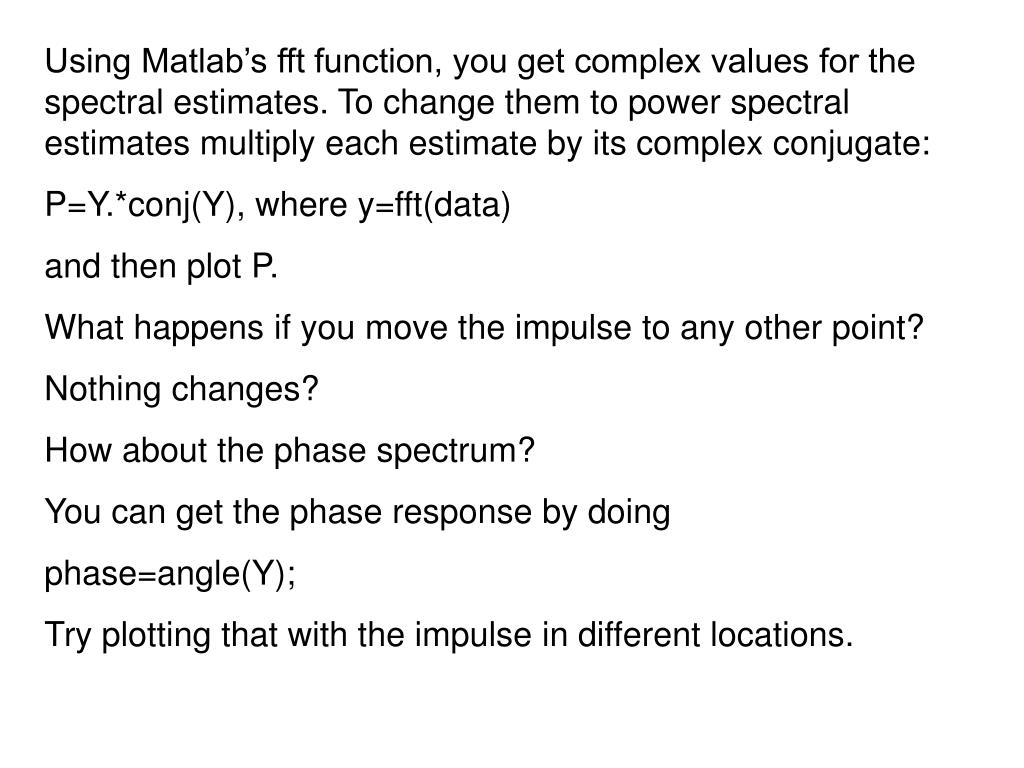Click 'How about the phase spectrum?'
This screenshot has height=768, width=1024.
point(290,450)
